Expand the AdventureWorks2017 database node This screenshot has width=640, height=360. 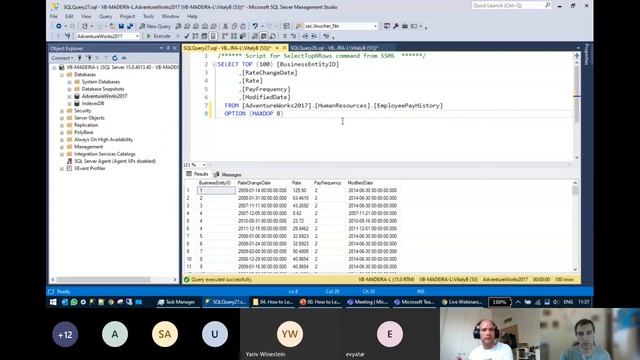[x=69, y=96]
